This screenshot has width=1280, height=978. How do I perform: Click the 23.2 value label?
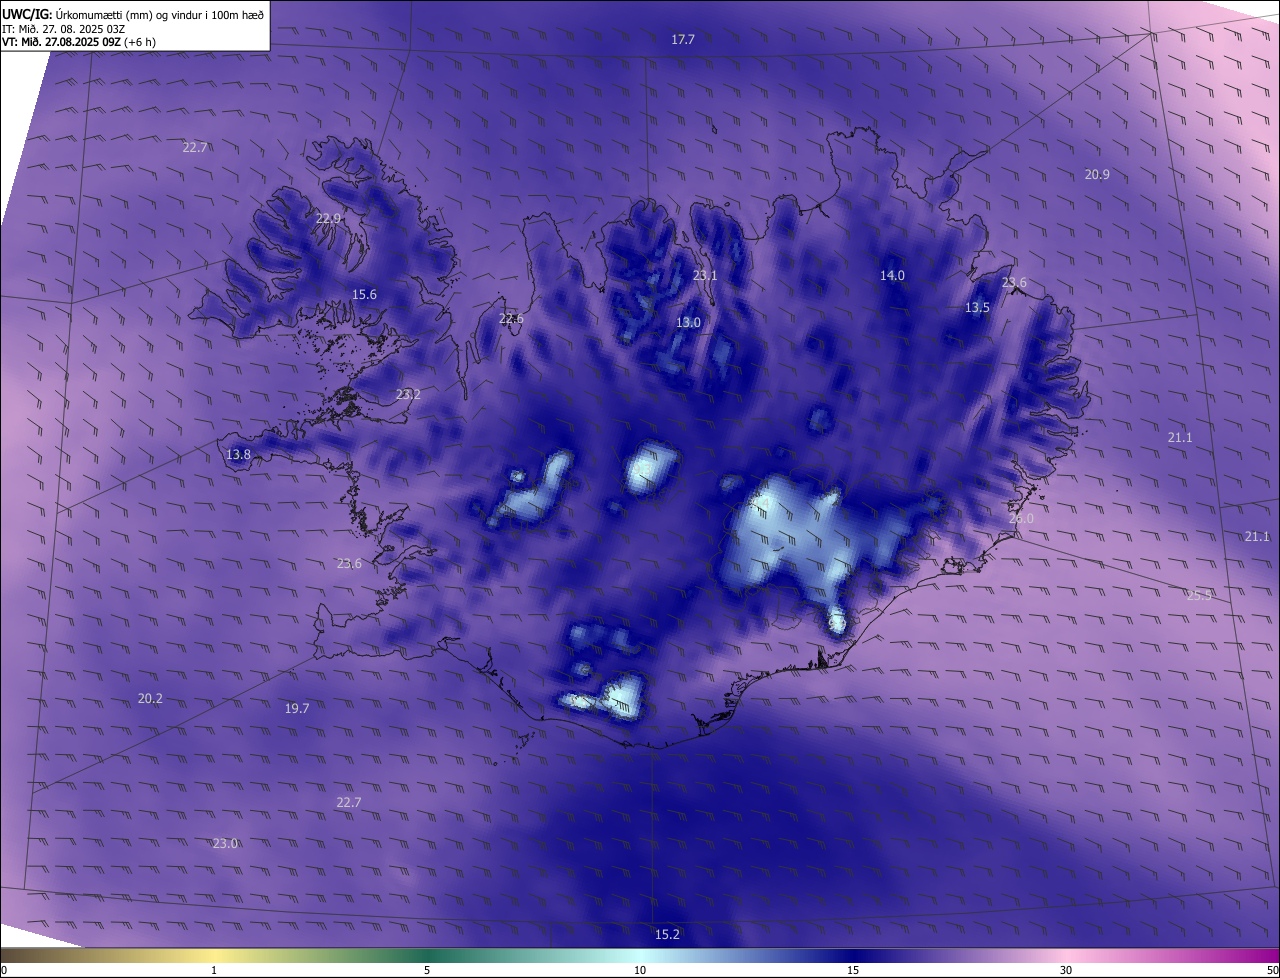point(408,394)
